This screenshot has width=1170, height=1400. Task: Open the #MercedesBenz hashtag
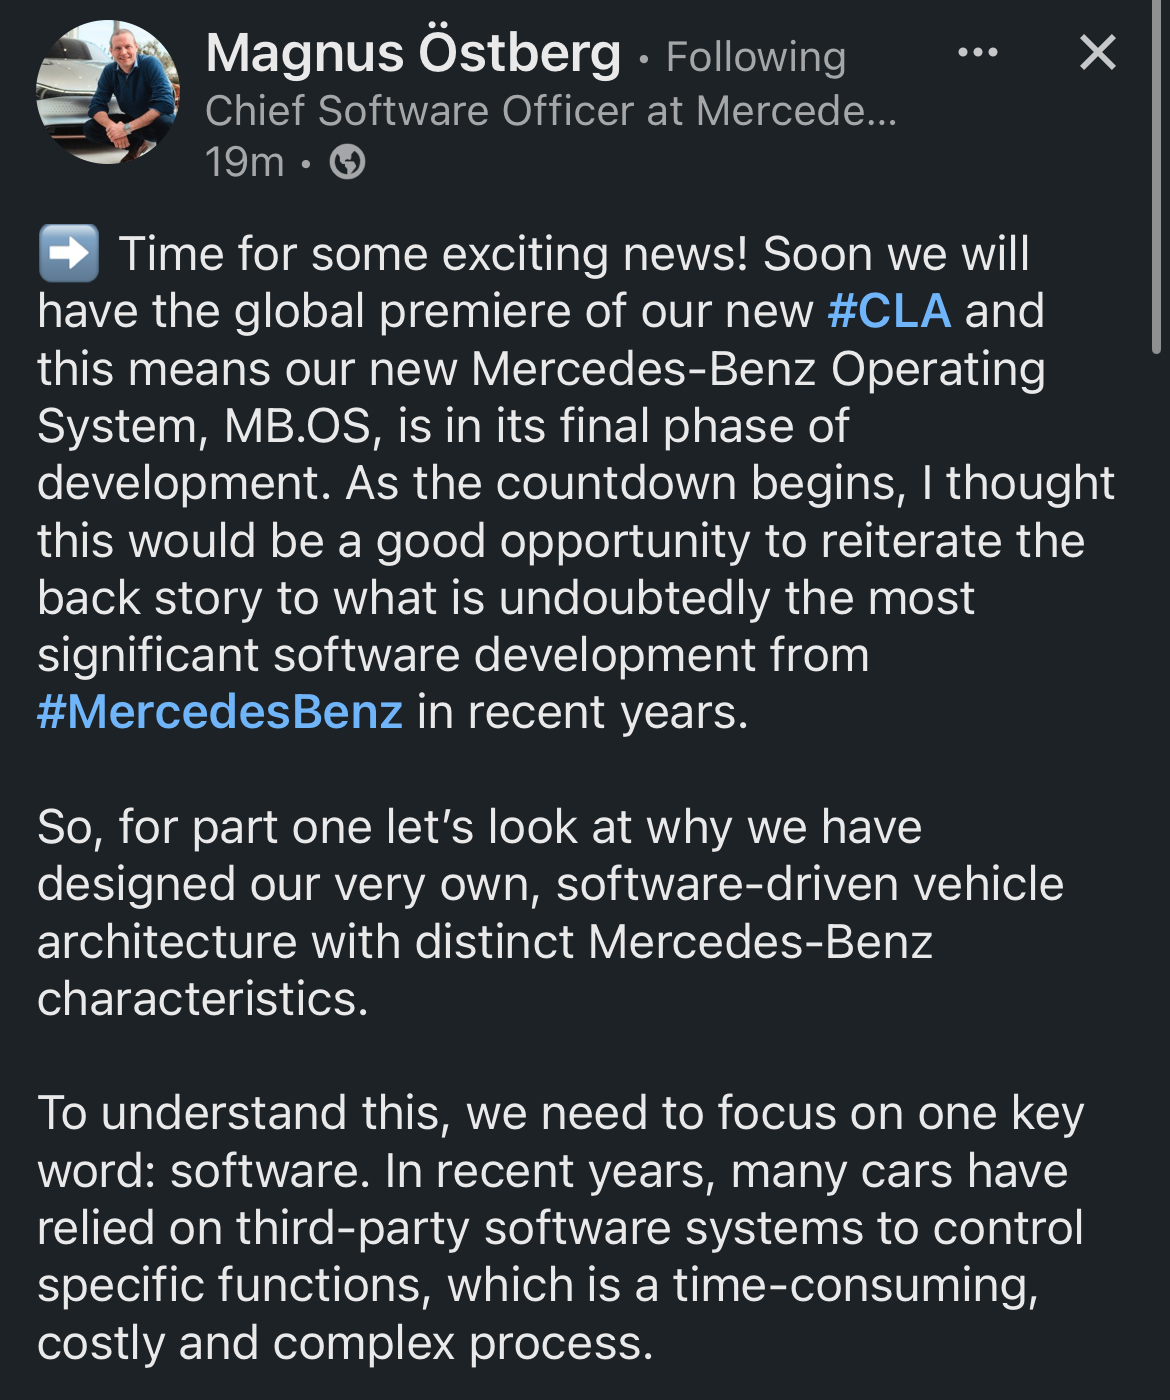click(220, 712)
